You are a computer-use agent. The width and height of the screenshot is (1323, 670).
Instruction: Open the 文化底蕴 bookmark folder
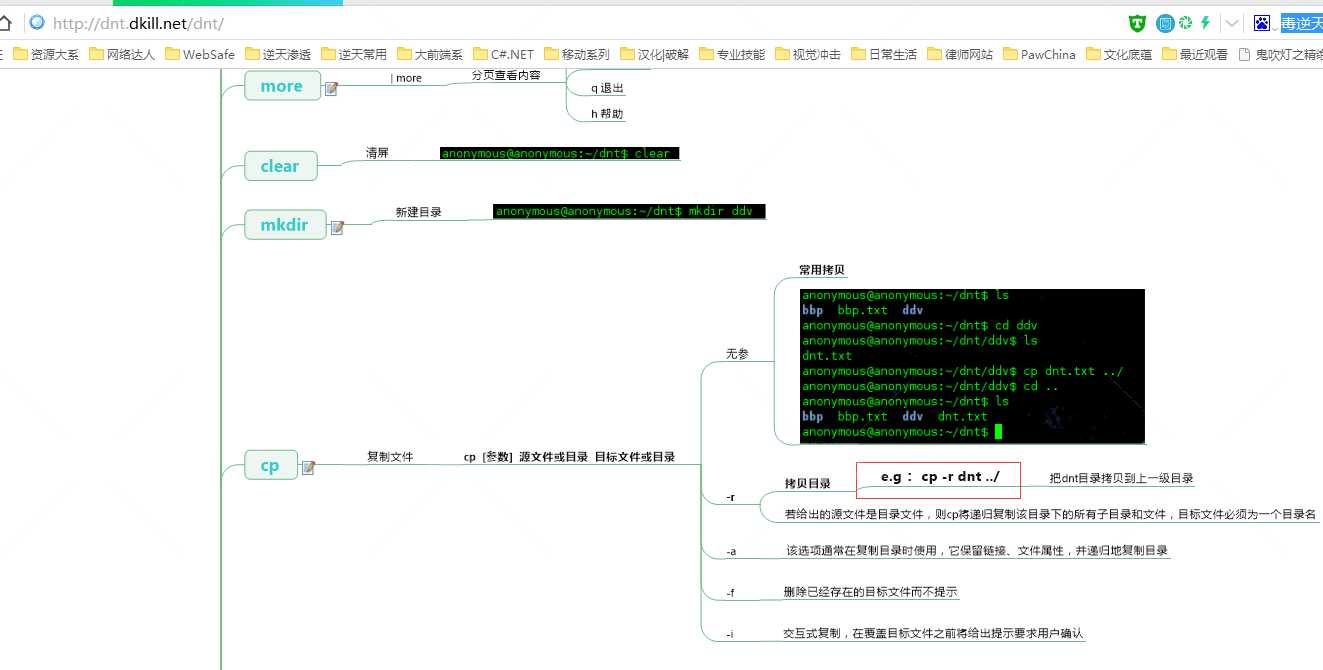(1119, 54)
